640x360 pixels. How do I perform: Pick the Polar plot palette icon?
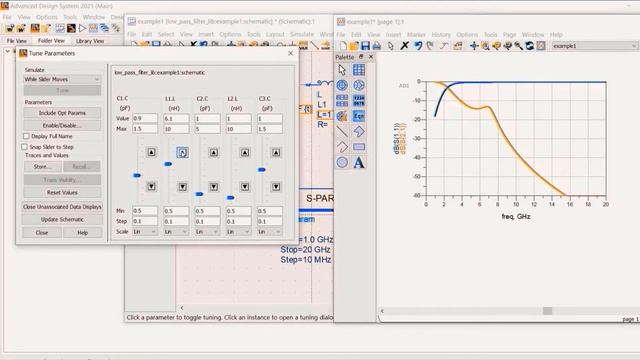pyautogui.click(x=342, y=85)
